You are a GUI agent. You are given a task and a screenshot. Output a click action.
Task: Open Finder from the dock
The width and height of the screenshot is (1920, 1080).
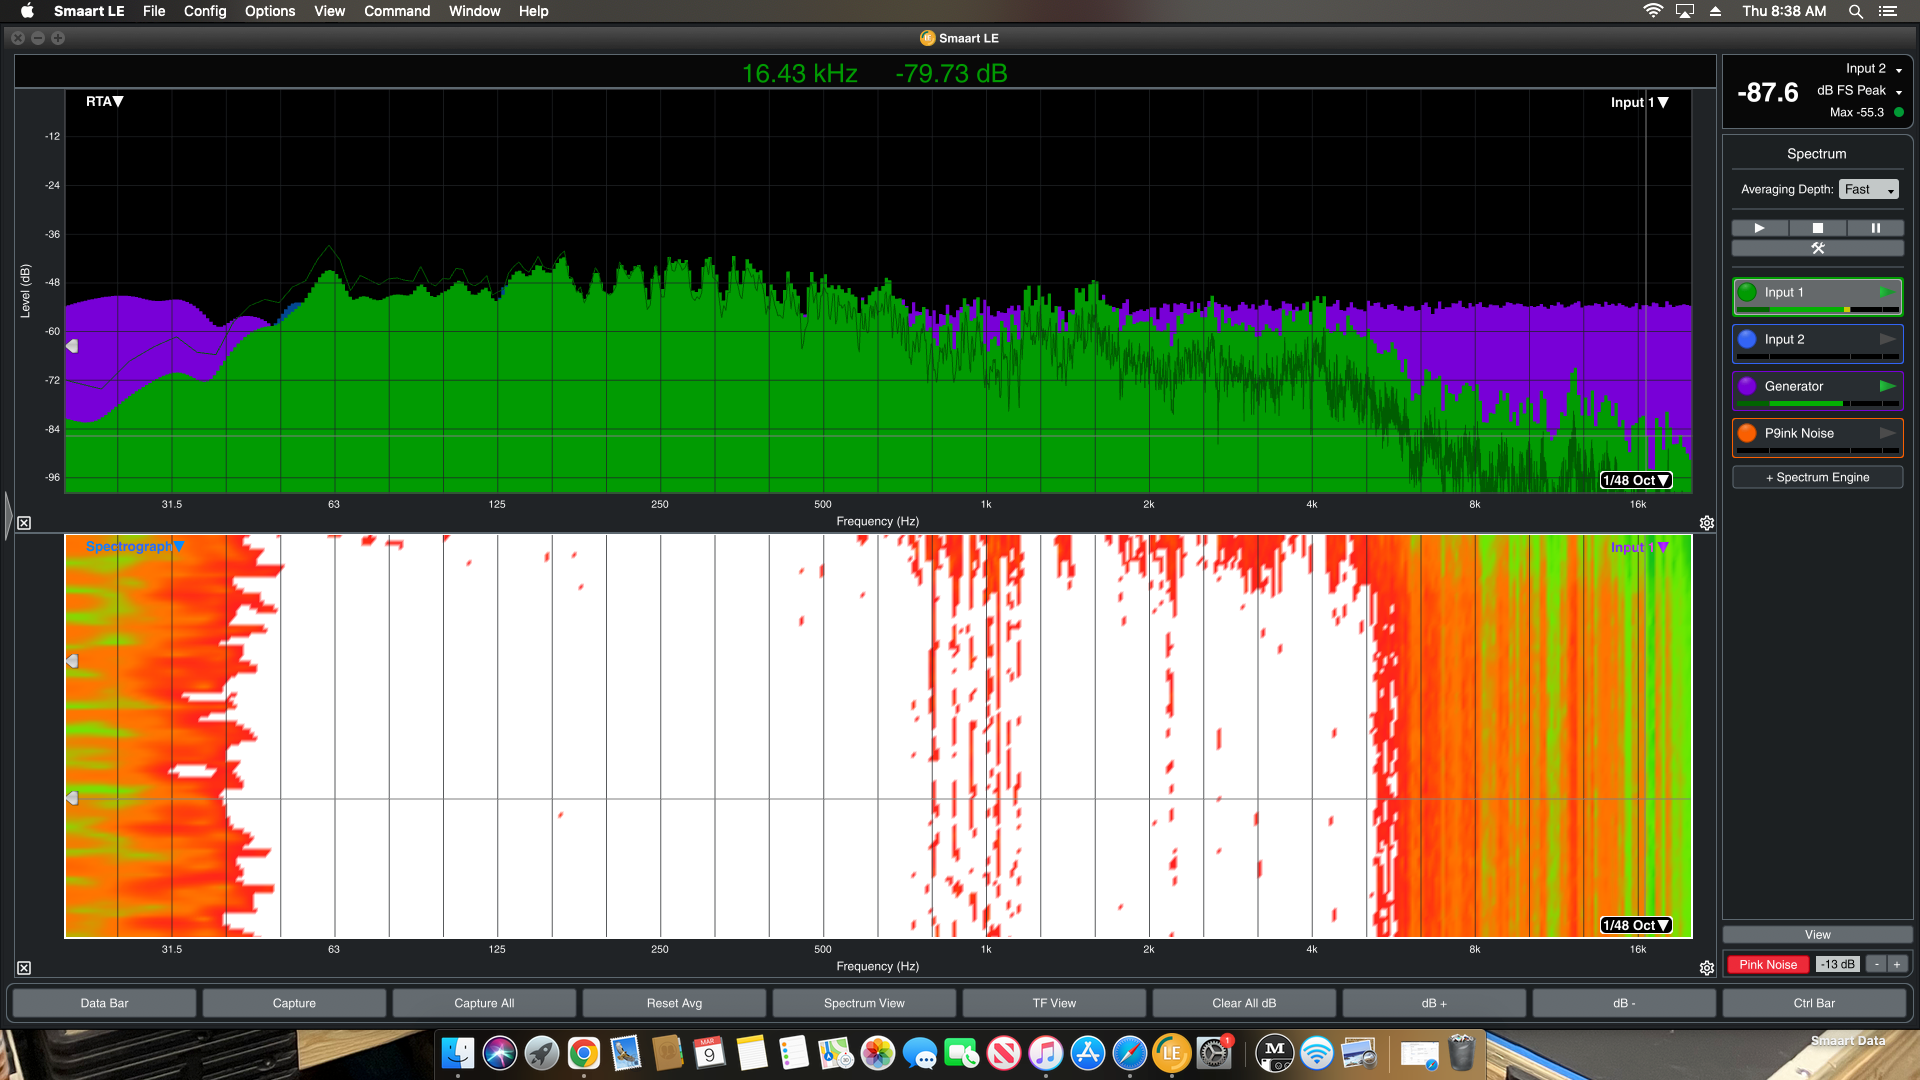click(458, 1053)
